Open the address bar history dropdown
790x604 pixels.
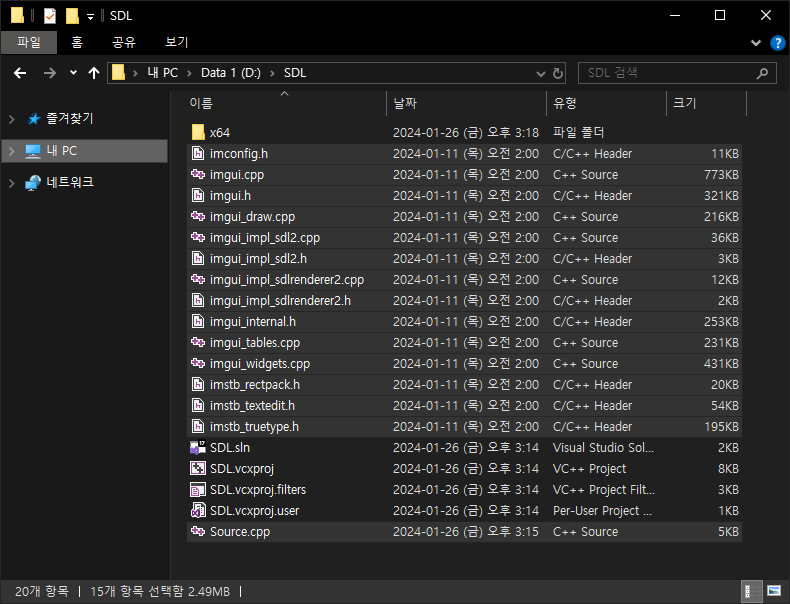541,74
